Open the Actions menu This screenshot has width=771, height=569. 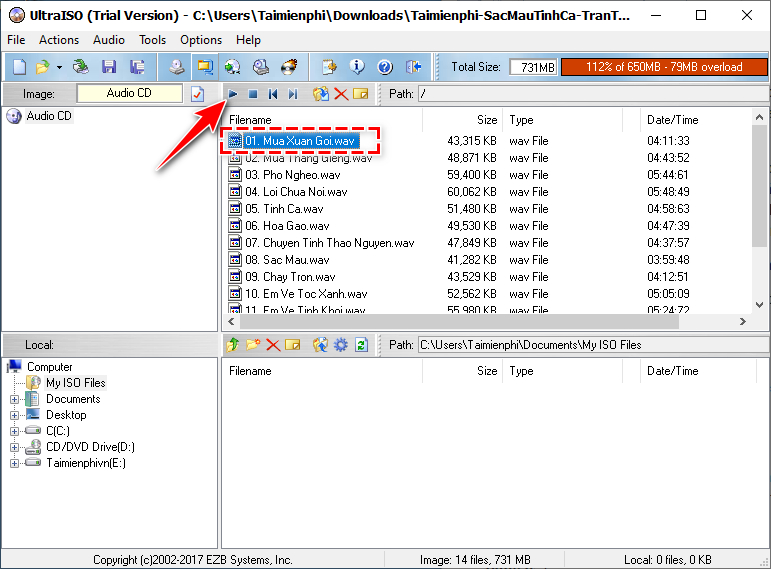point(59,40)
